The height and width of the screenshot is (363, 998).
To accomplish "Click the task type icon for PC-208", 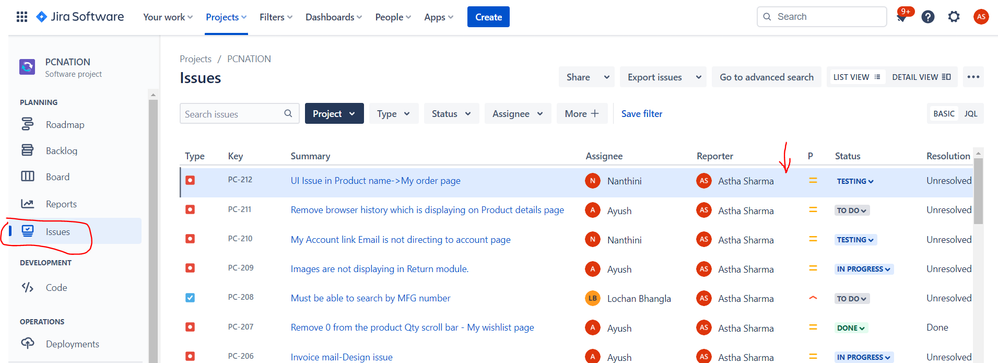I will [190, 298].
